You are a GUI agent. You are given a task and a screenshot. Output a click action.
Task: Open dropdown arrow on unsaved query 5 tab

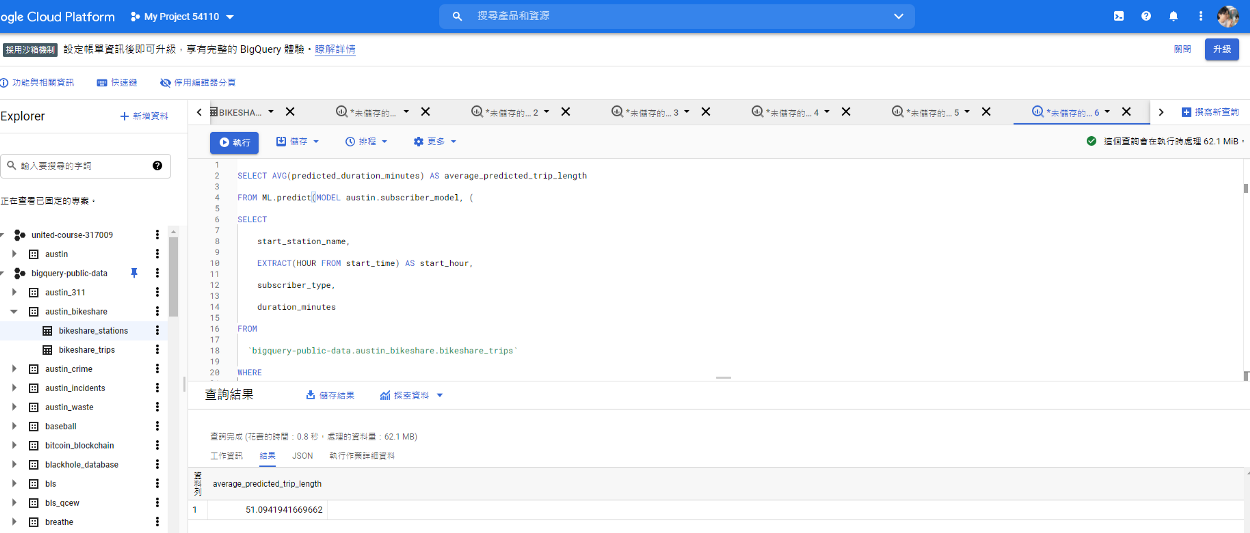(969, 112)
